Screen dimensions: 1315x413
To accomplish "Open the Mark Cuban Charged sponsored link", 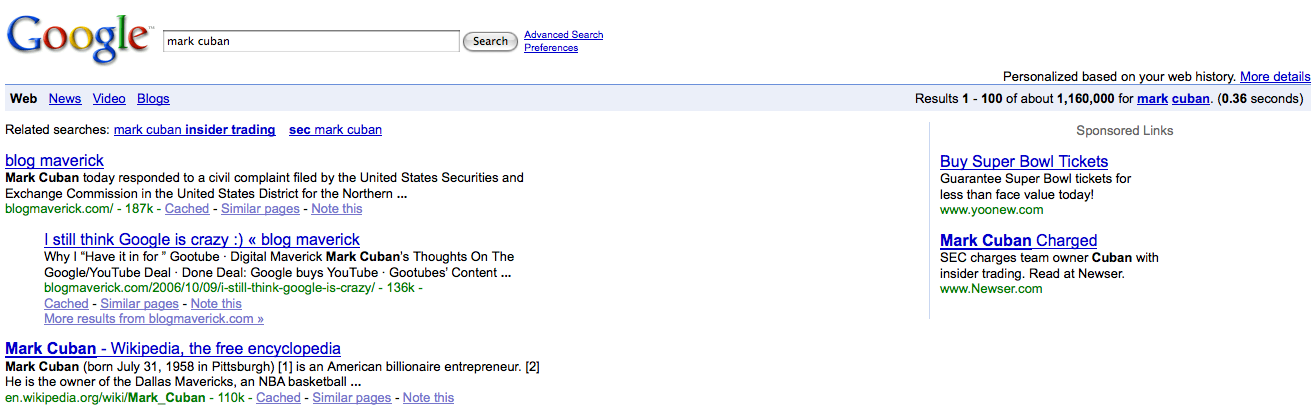I will click(1018, 241).
